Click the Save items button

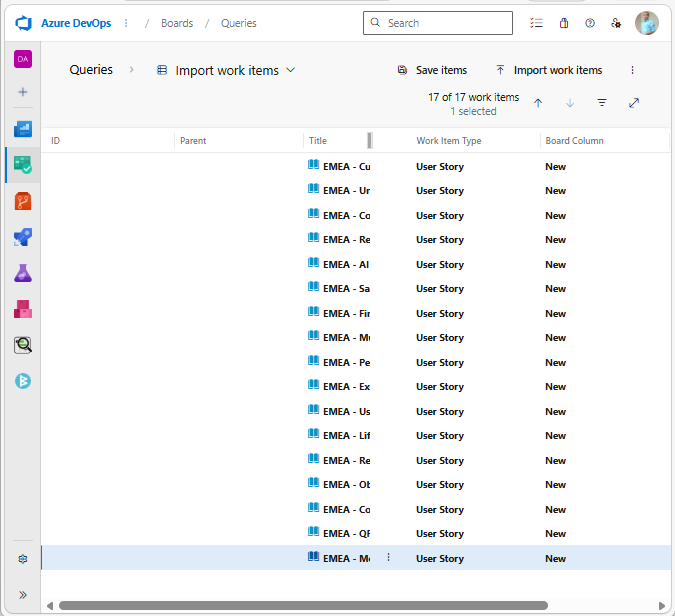[x=432, y=70]
